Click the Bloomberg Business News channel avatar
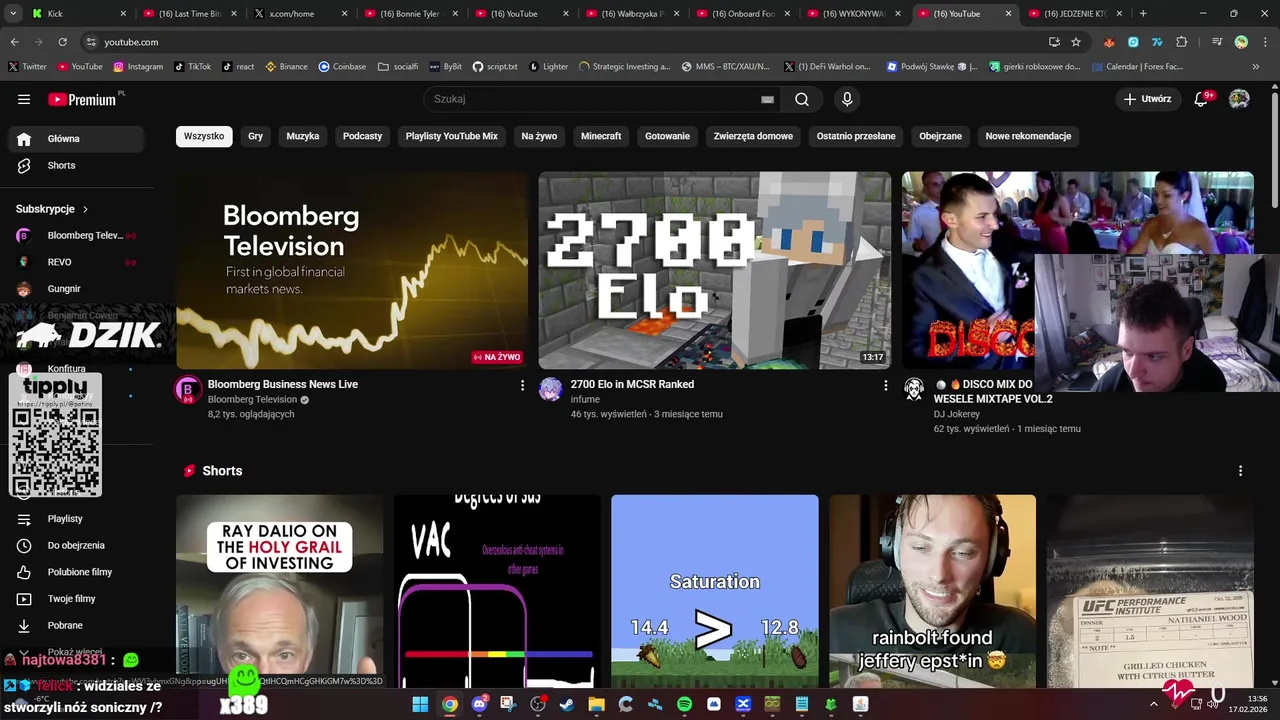This screenshot has width=1280, height=720. (x=188, y=390)
